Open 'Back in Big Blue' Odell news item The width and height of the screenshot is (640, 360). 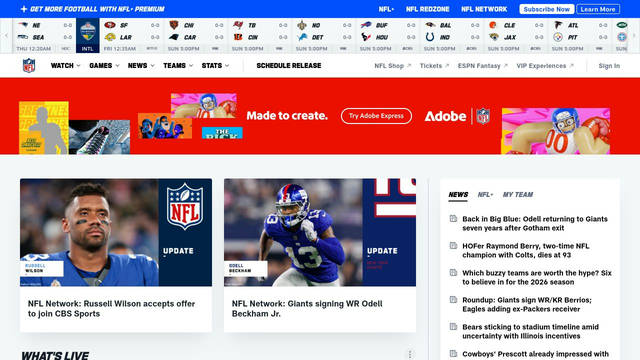tap(535, 223)
